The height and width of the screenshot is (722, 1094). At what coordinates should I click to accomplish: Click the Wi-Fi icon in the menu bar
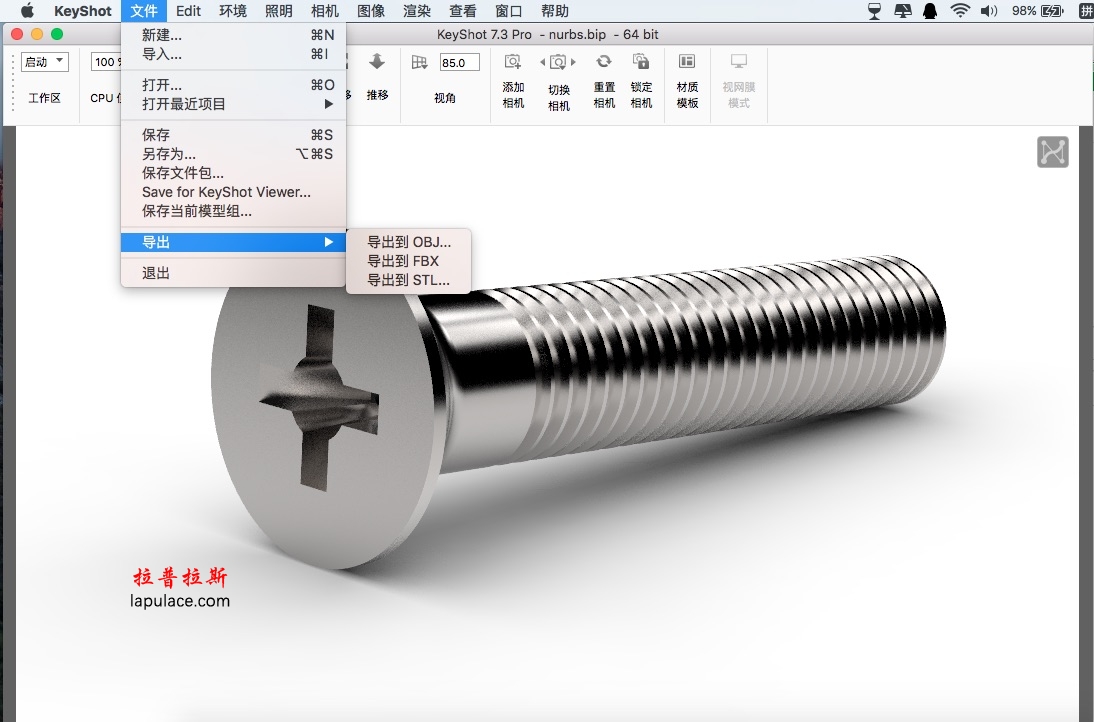[x=960, y=10]
